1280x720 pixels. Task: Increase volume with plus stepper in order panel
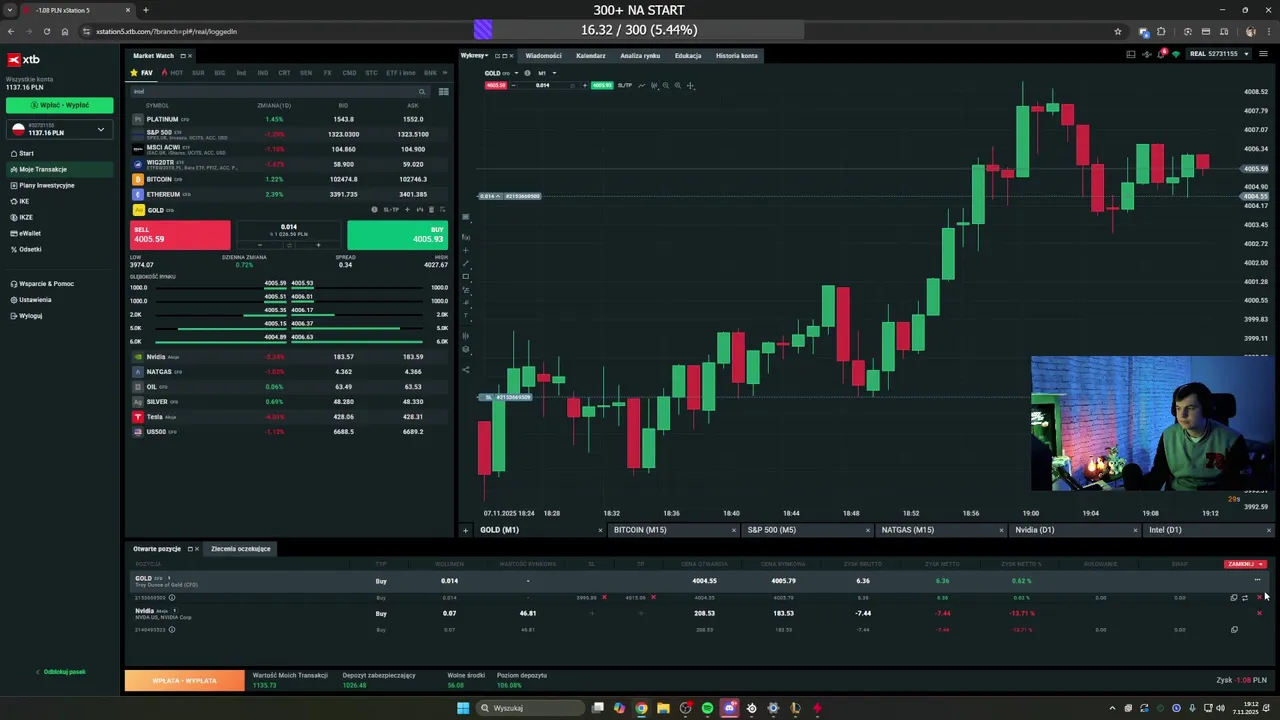click(x=318, y=245)
